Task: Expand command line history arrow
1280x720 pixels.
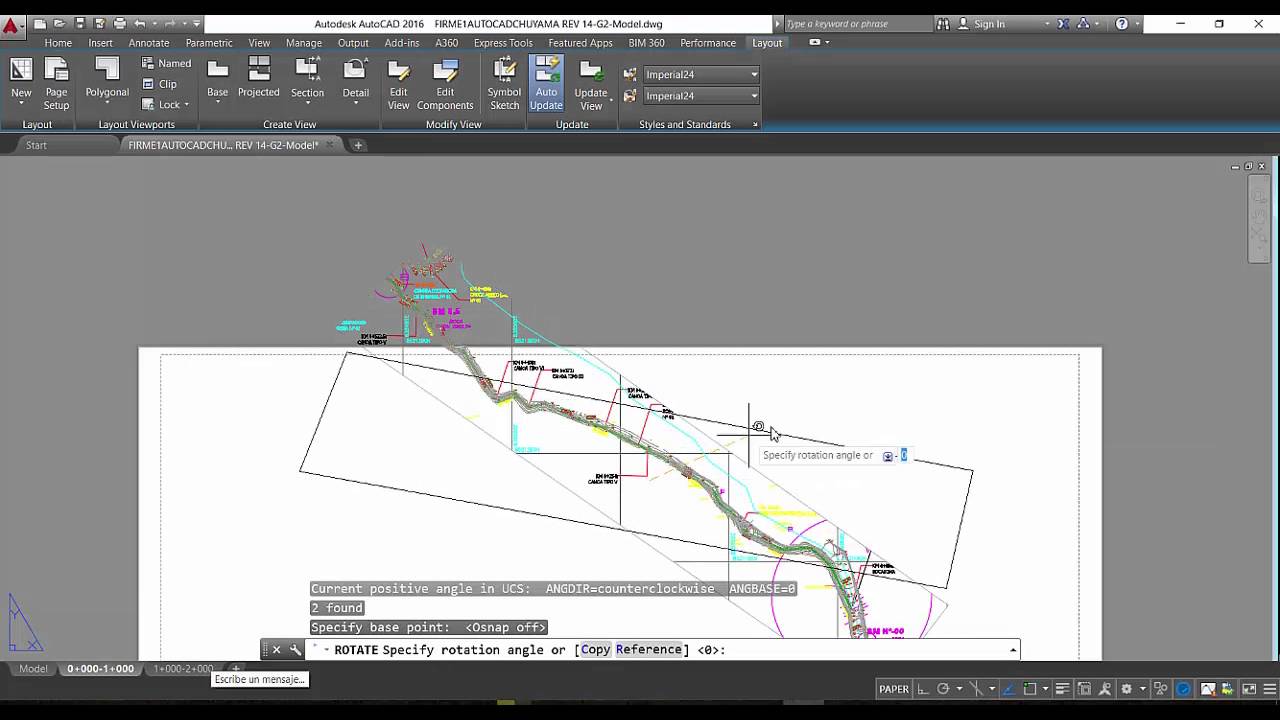Action: click(x=1013, y=650)
